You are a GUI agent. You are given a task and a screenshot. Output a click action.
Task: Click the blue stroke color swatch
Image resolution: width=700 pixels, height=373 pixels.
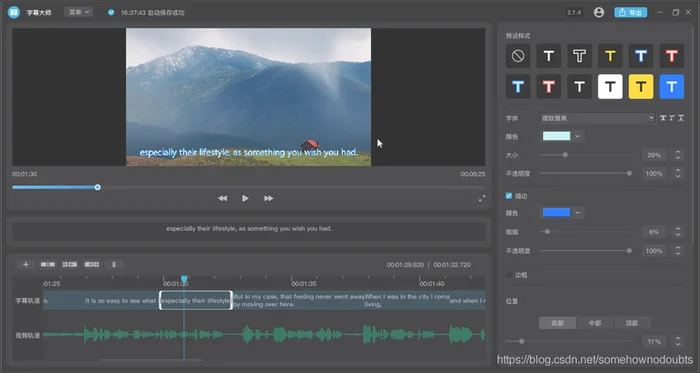coord(556,213)
